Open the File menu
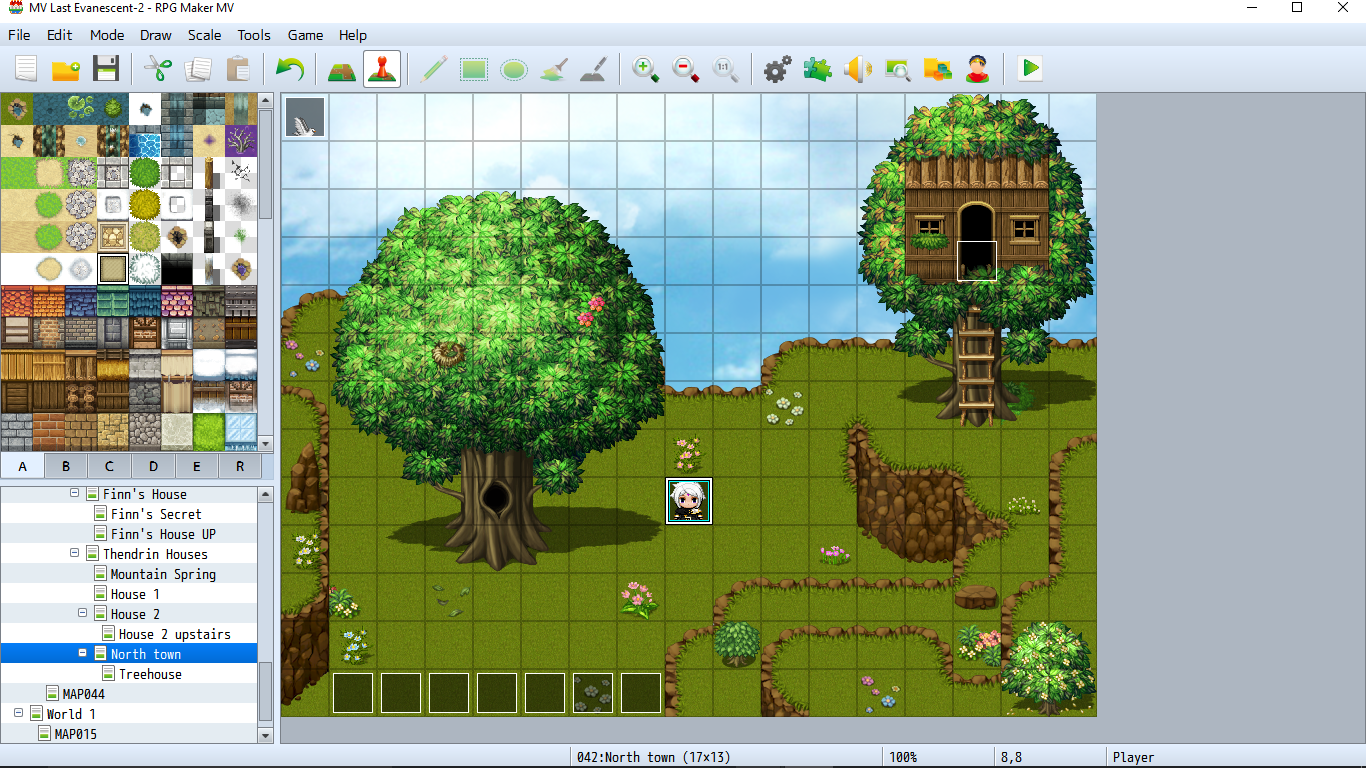This screenshot has height=768, width=1366. point(19,35)
